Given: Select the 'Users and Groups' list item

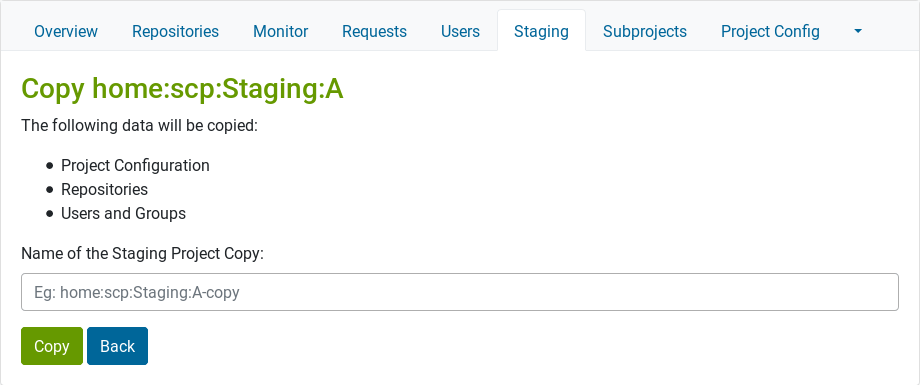Looking at the screenshot, I should (123, 214).
